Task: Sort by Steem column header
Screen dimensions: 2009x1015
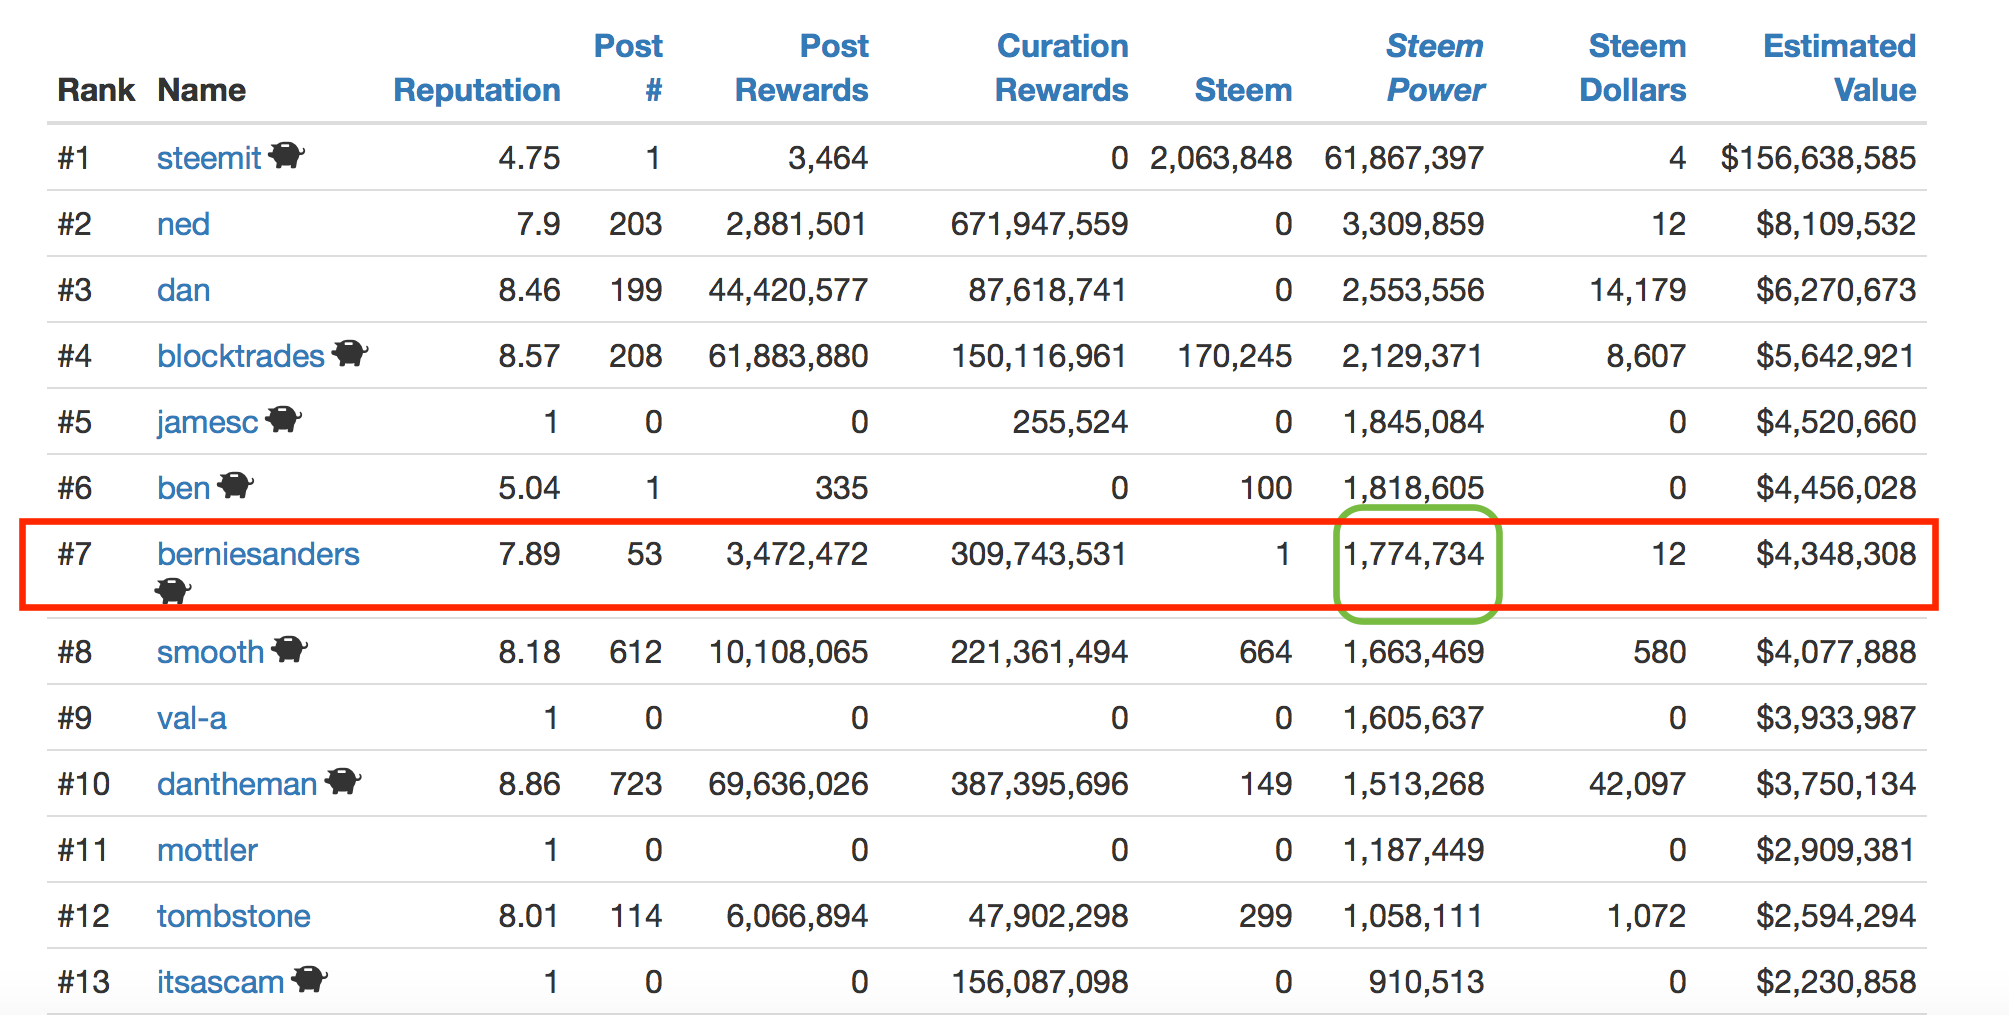Action: click(1243, 90)
